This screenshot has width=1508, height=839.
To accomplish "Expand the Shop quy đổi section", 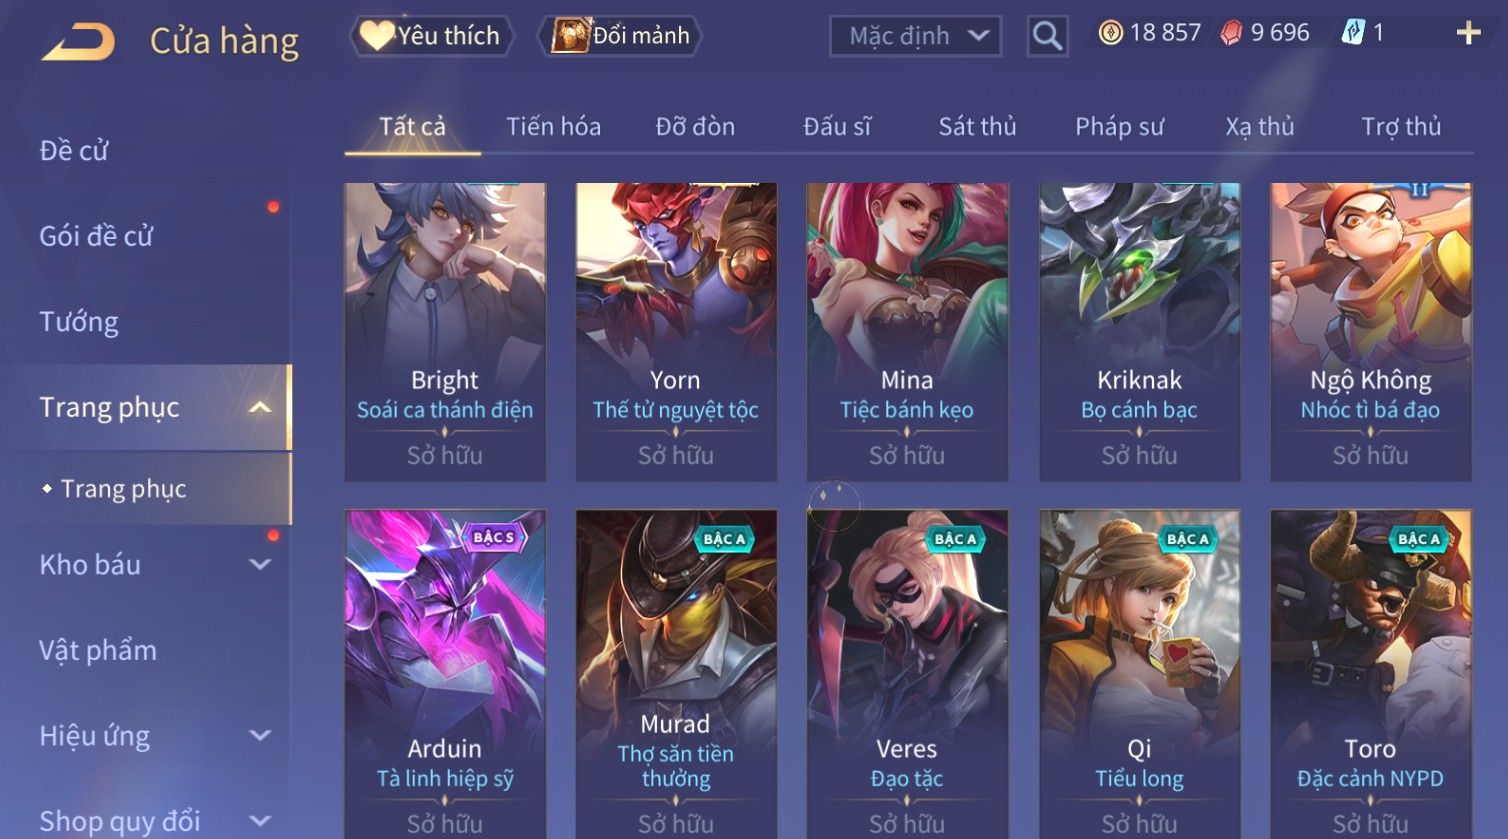I will pos(260,821).
